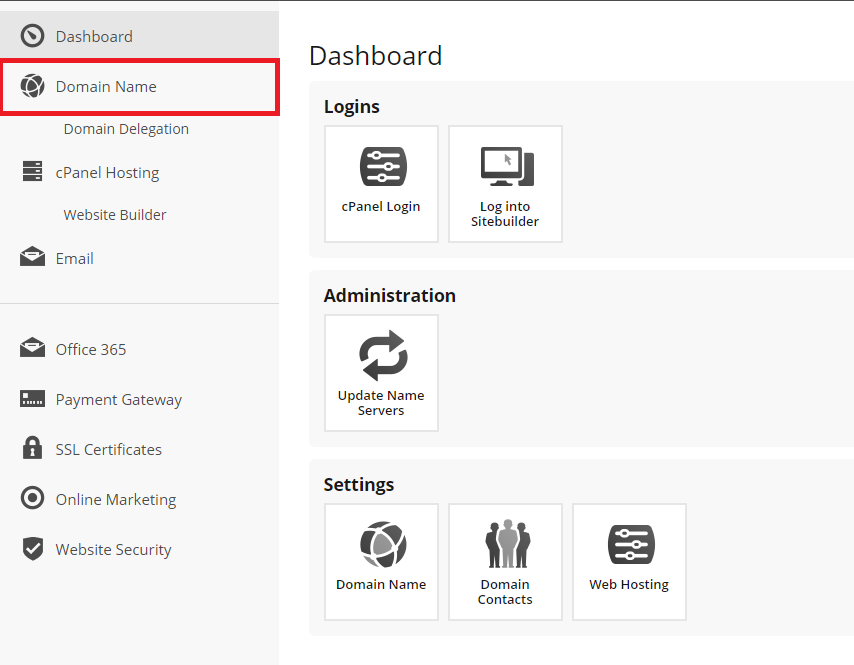Open the cPanel Login tile

click(381, 184)
